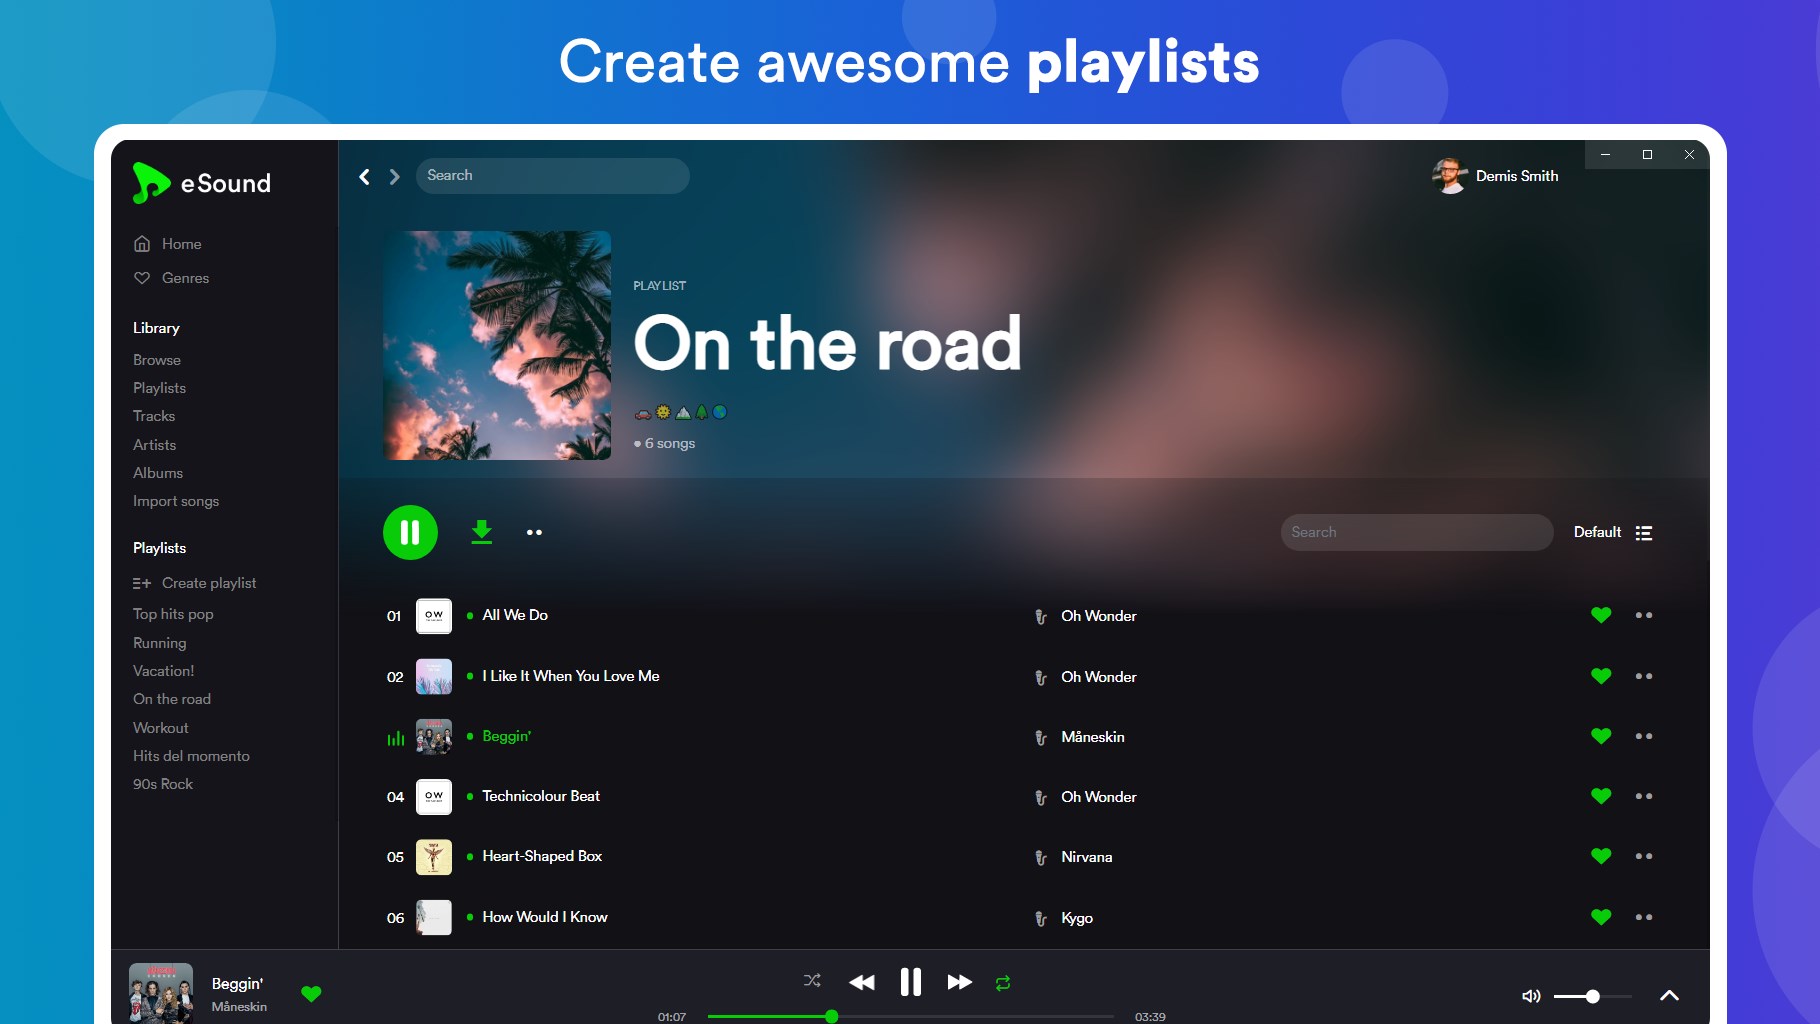
Task: Skip to the next track
Action: tap(959, 982)
